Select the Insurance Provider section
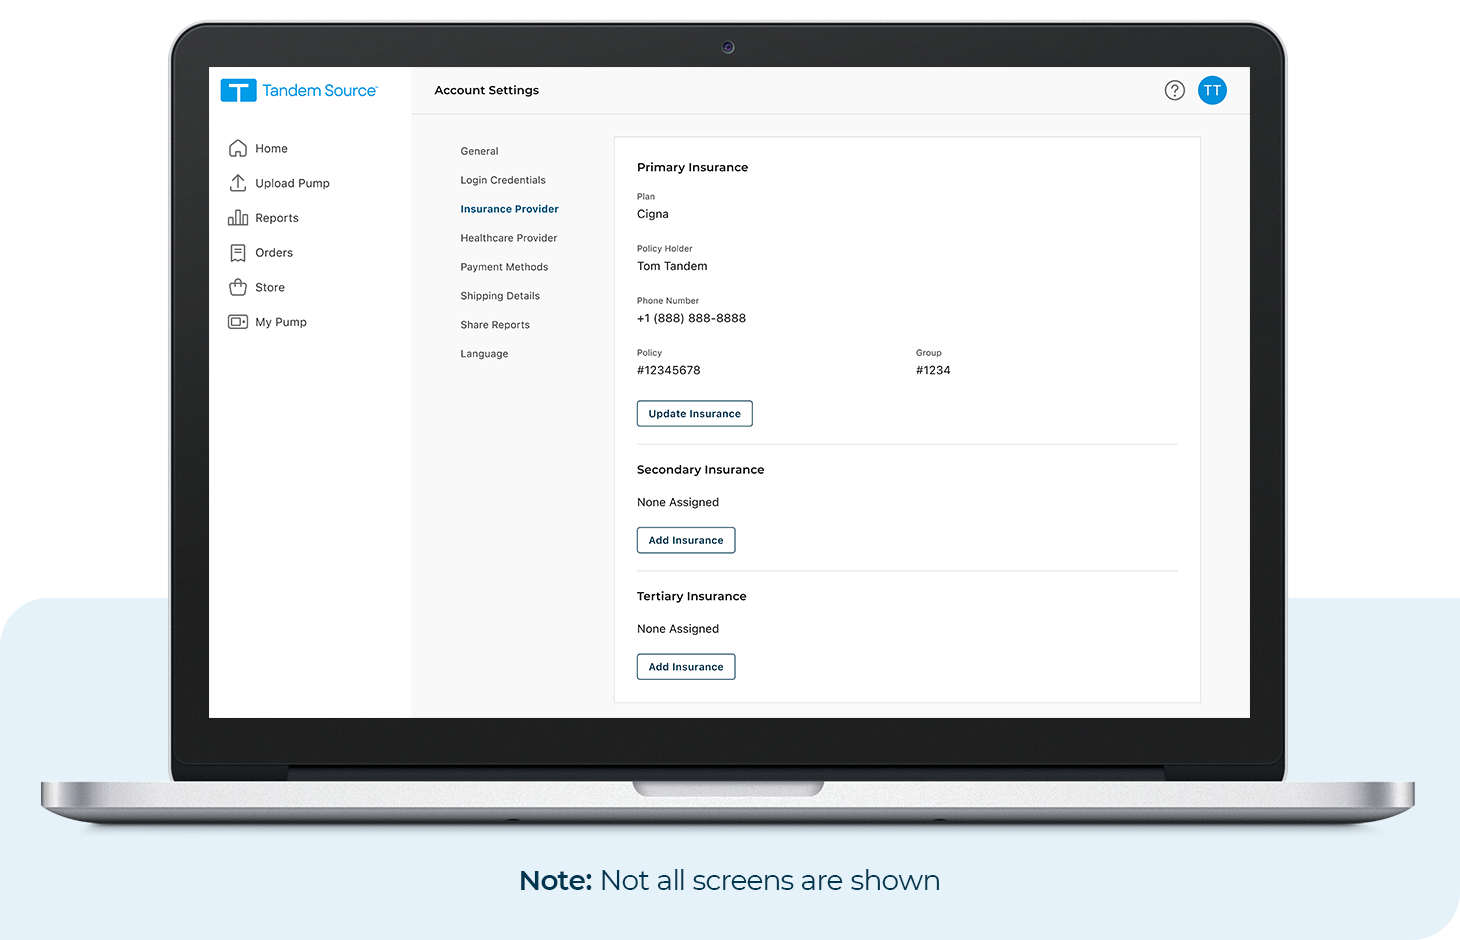This screenshot has height=940, width=1460. [509, 209]
